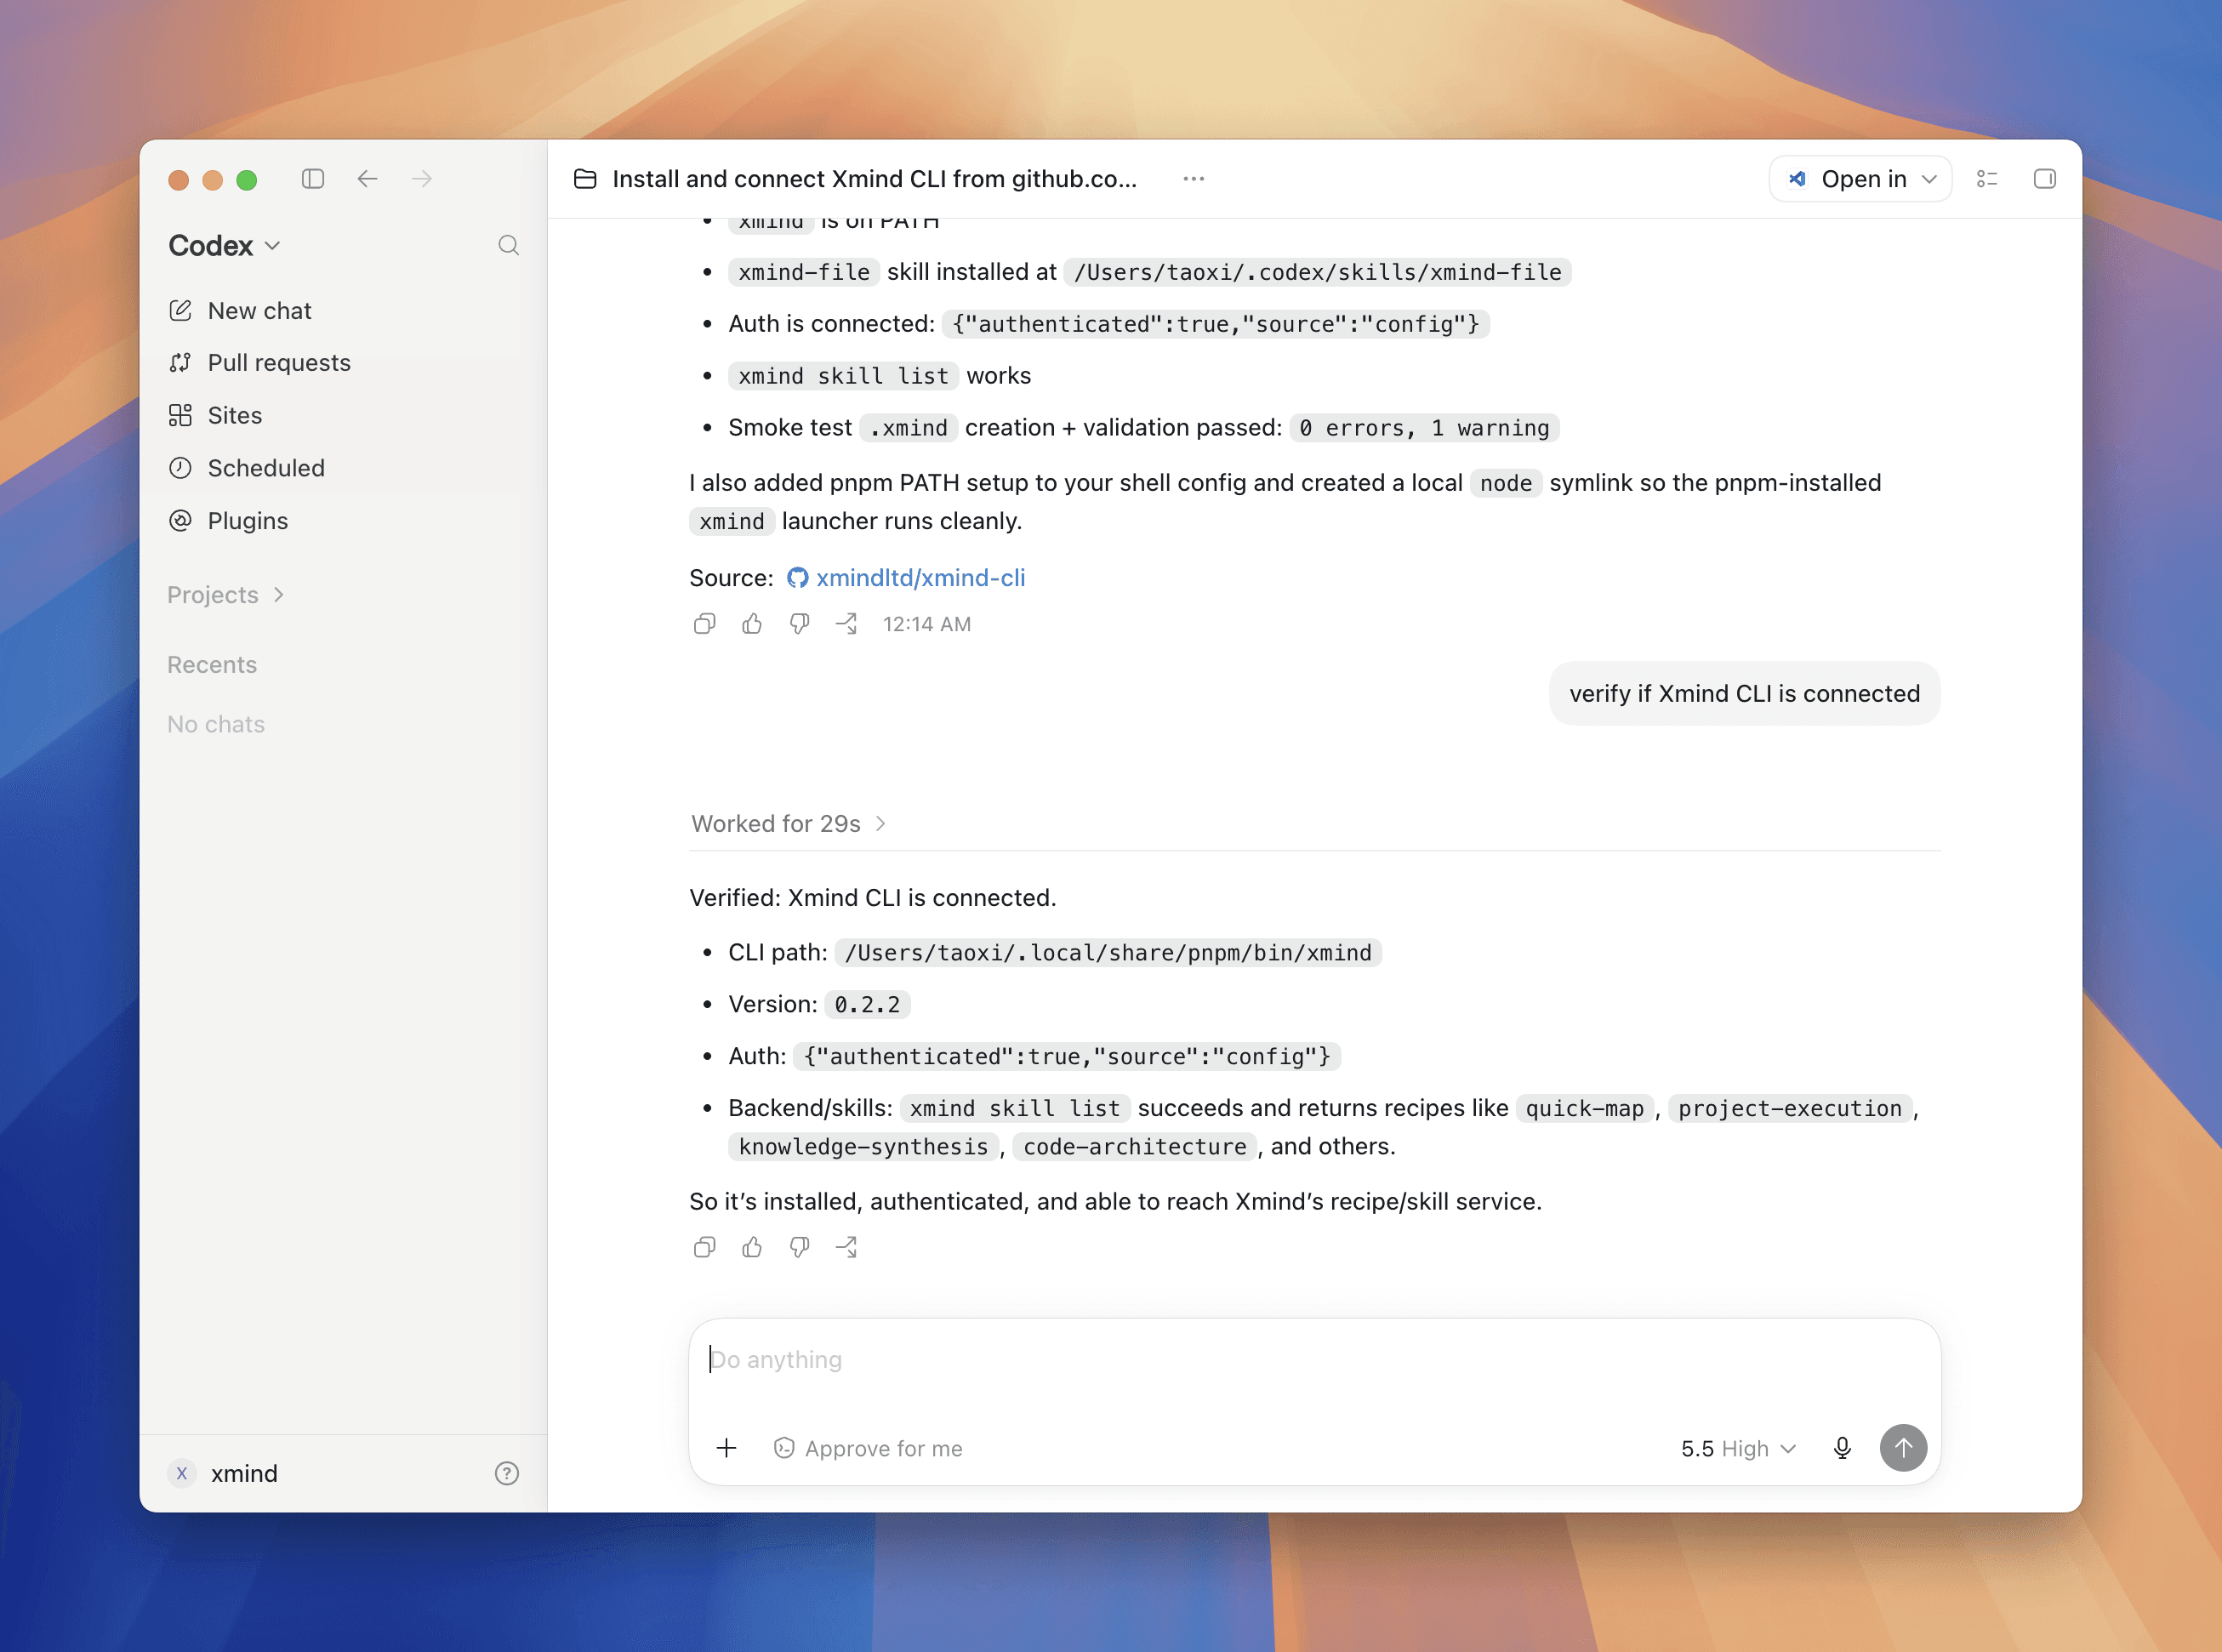Click the folder icon beside chat title
The image size is (2222, 1652).
[x=585, y=179]
